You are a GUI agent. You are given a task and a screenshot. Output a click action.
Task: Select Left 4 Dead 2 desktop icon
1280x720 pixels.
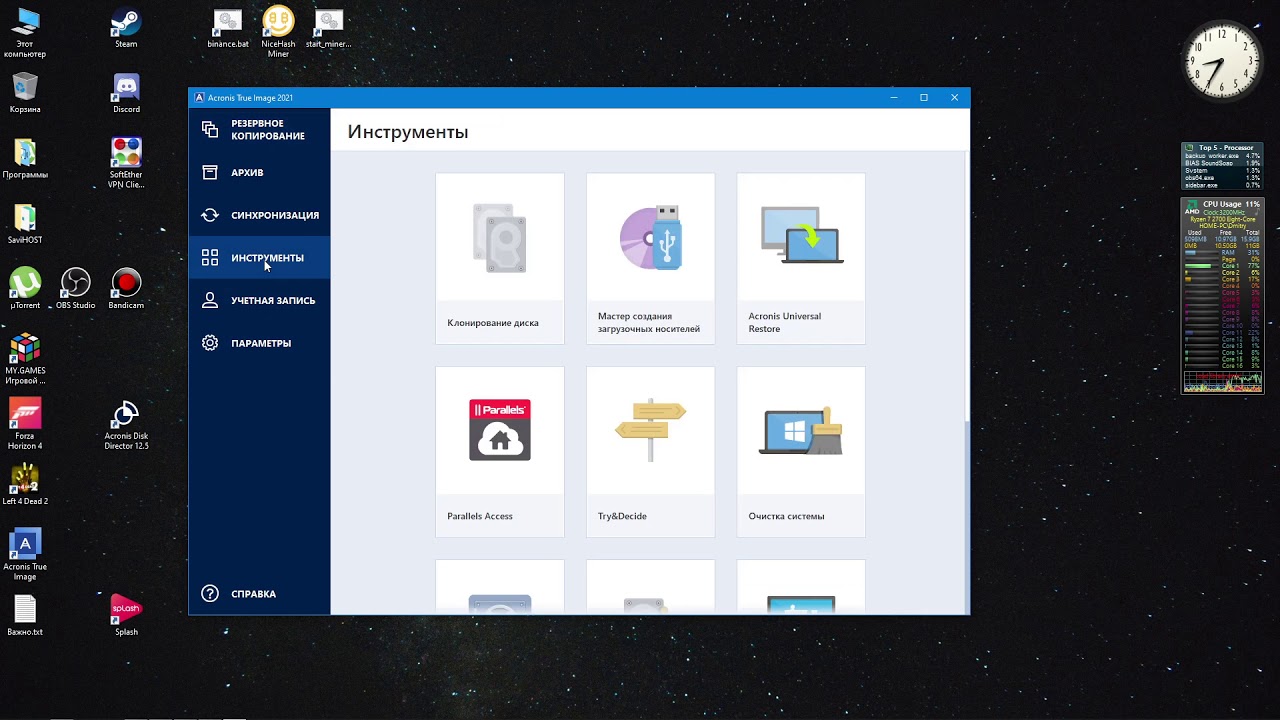(25, 485)
